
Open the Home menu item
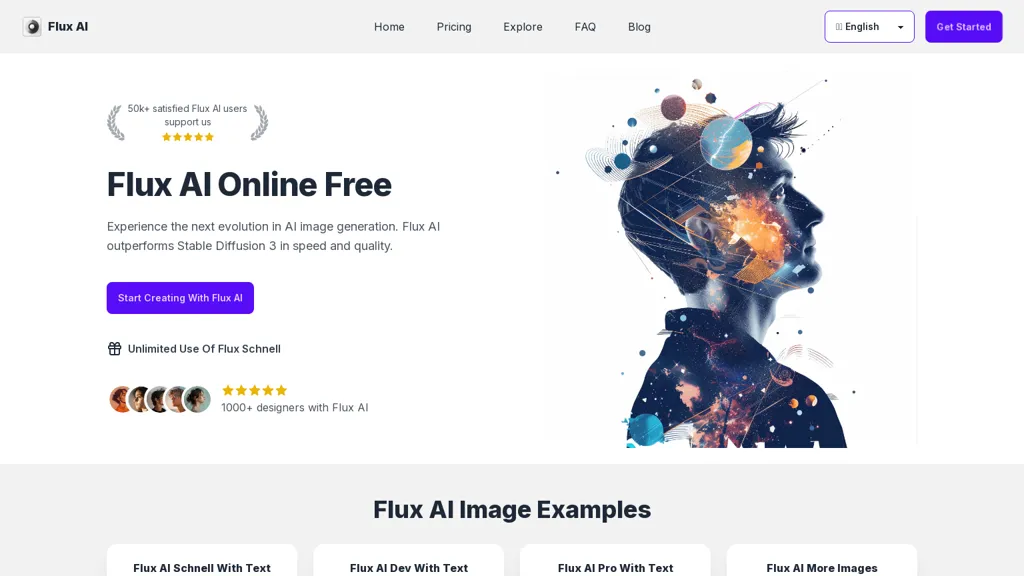pyautogui.click(x=389, y=27)
